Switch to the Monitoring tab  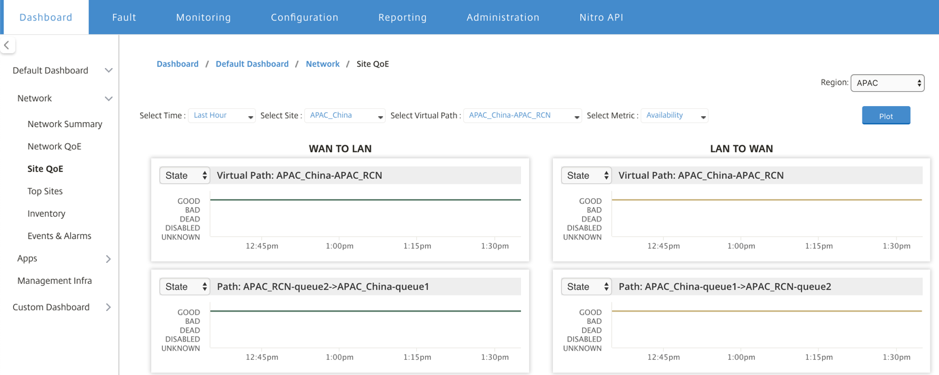[204, 17]
